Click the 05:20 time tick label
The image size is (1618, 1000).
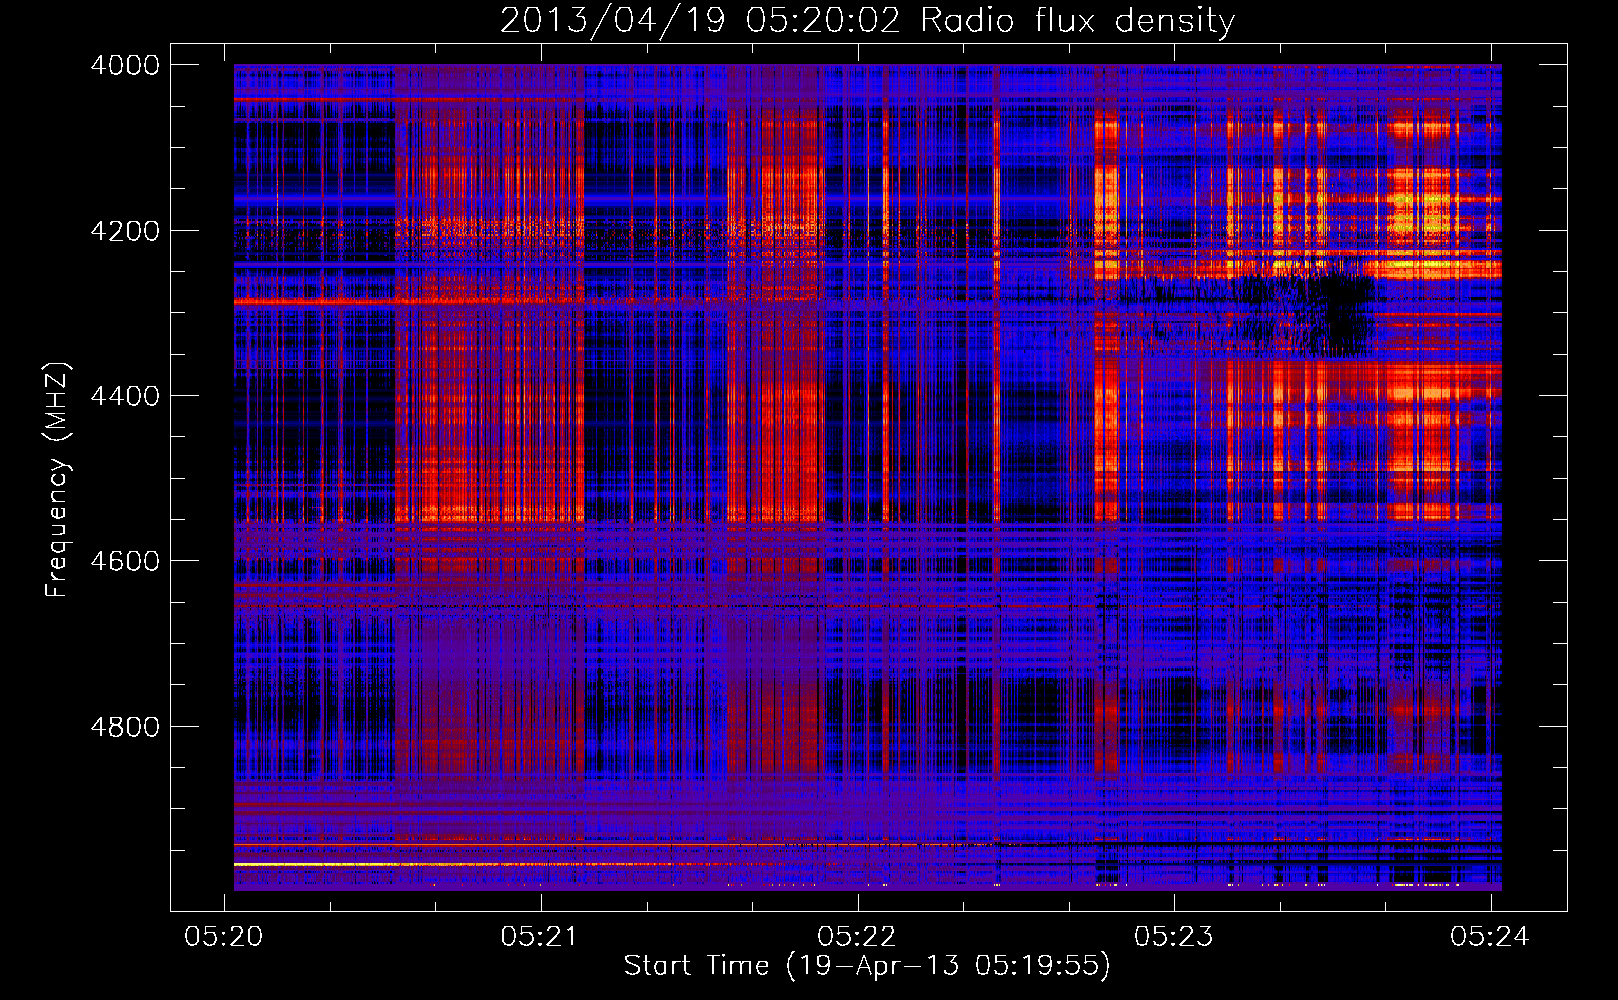pos(224,936)
